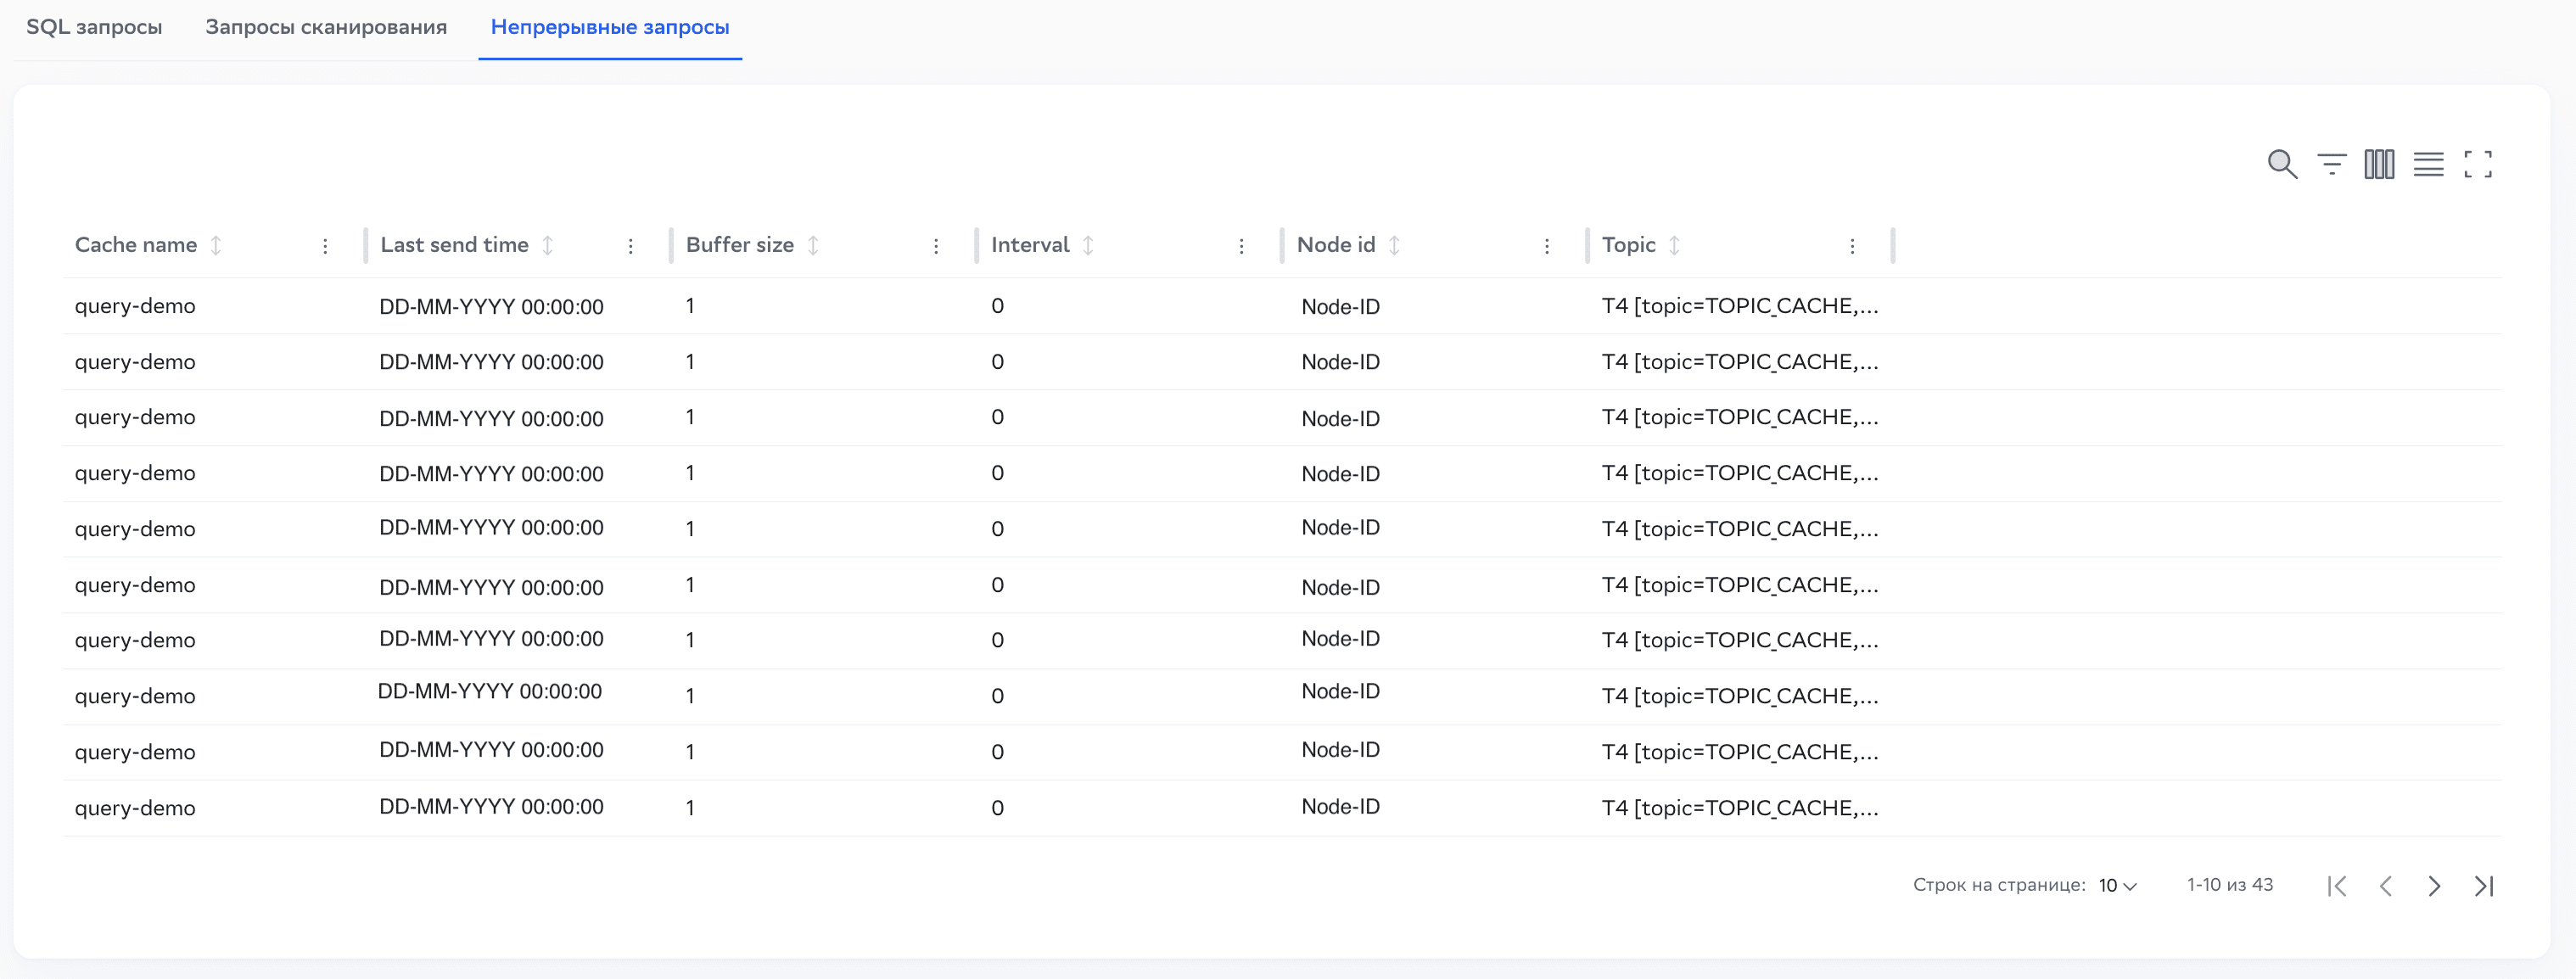Open the Topic column options menu
Screen dimensions: 2576x979
(1853, 245)
